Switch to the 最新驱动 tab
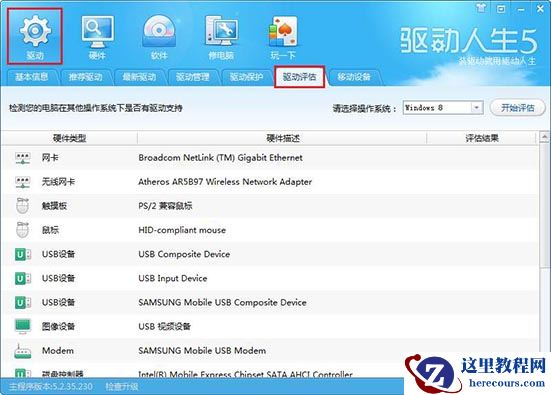This screenshot has height=395, width=551. [139, 77]
